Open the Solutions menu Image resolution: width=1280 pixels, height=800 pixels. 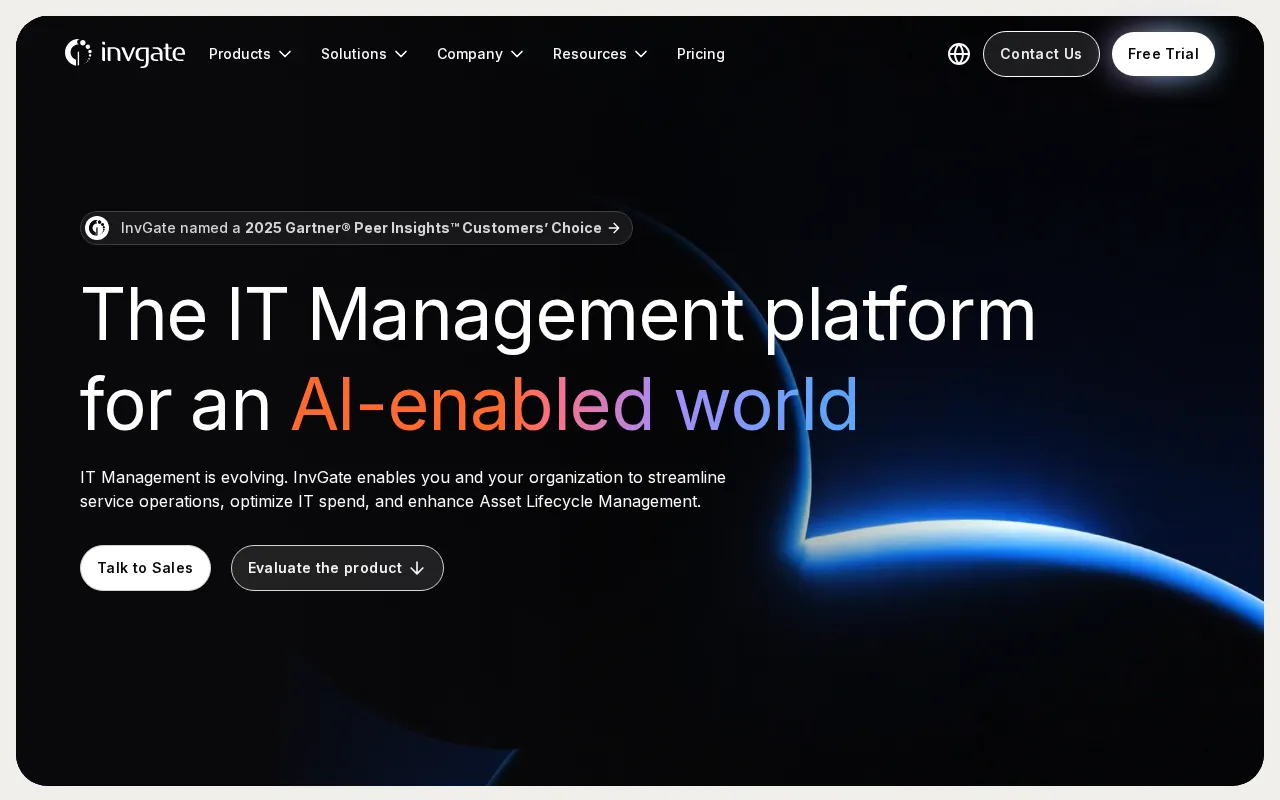pyautogui.click(x=364, y=54)
